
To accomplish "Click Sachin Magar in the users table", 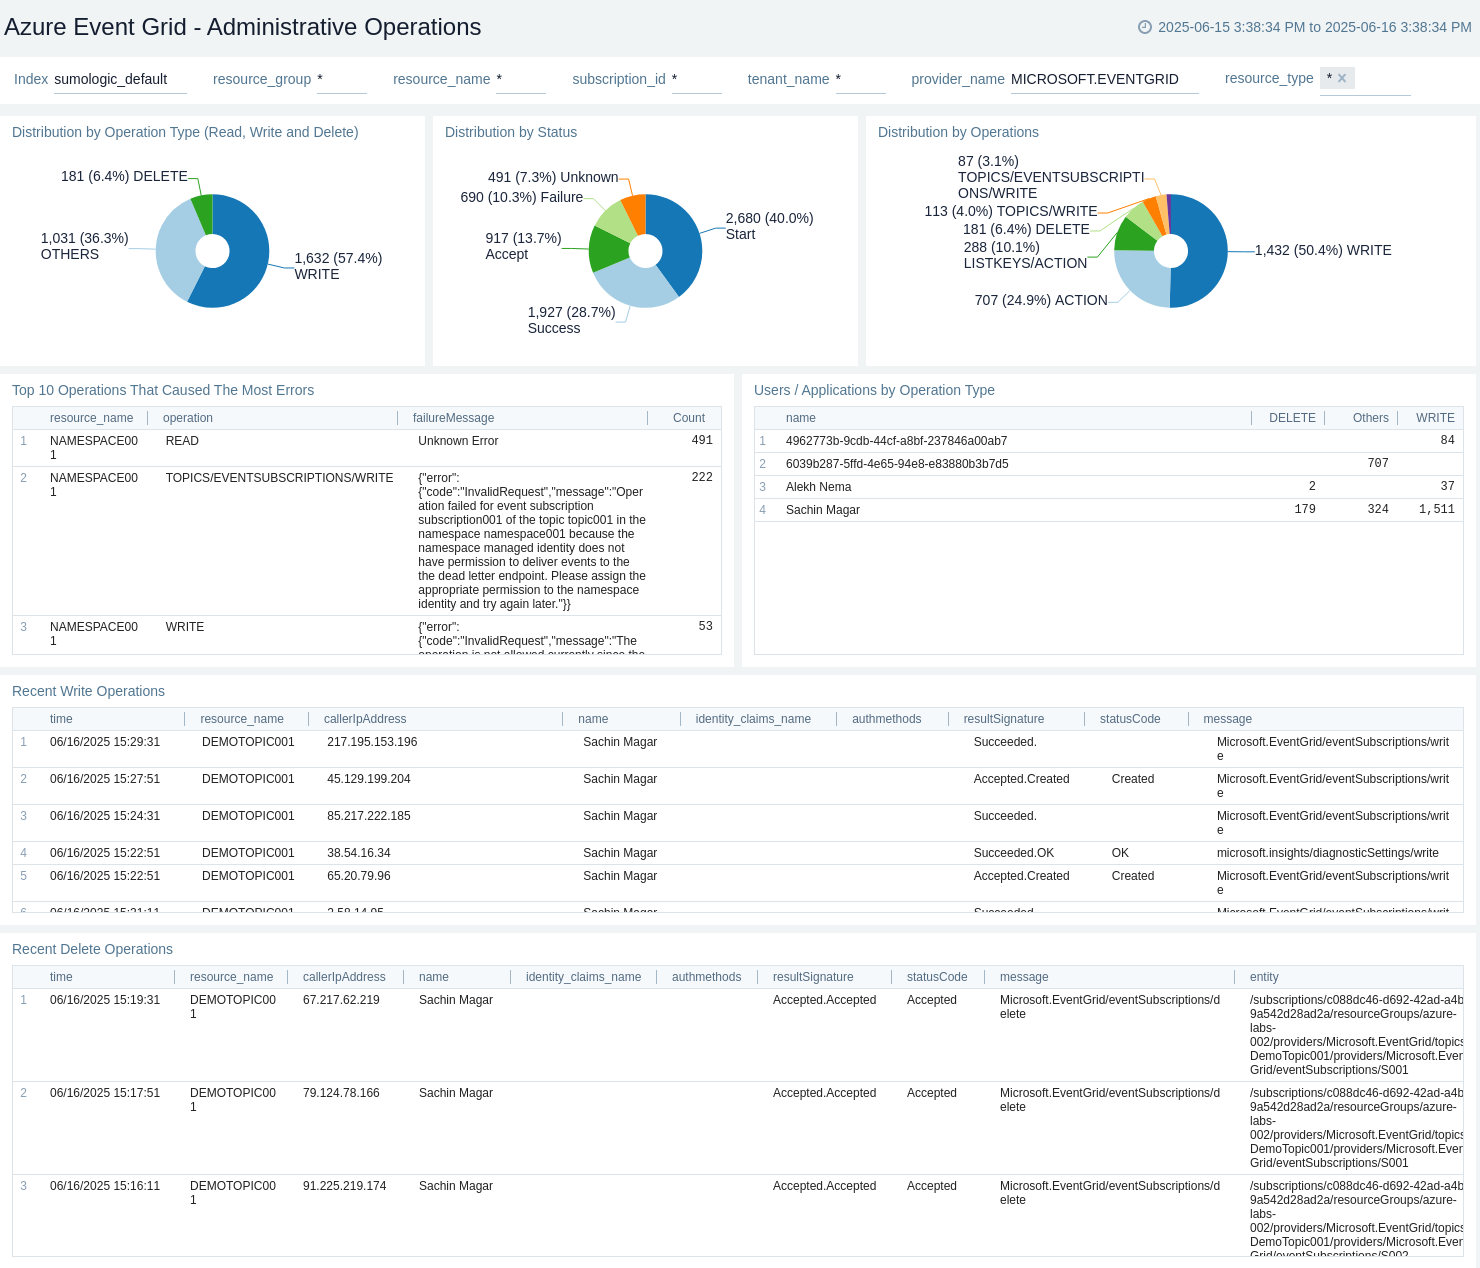I will pos(823,510).
